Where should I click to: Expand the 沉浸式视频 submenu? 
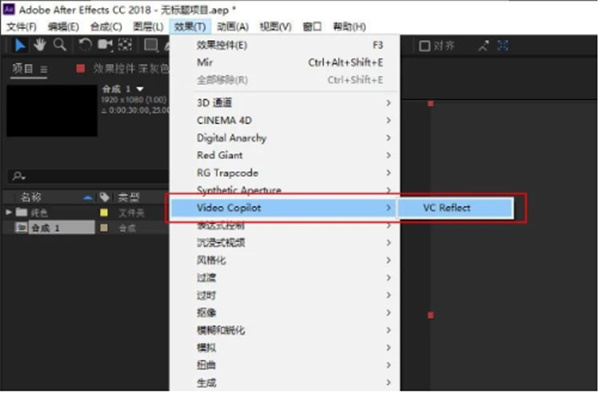(285, 243)
